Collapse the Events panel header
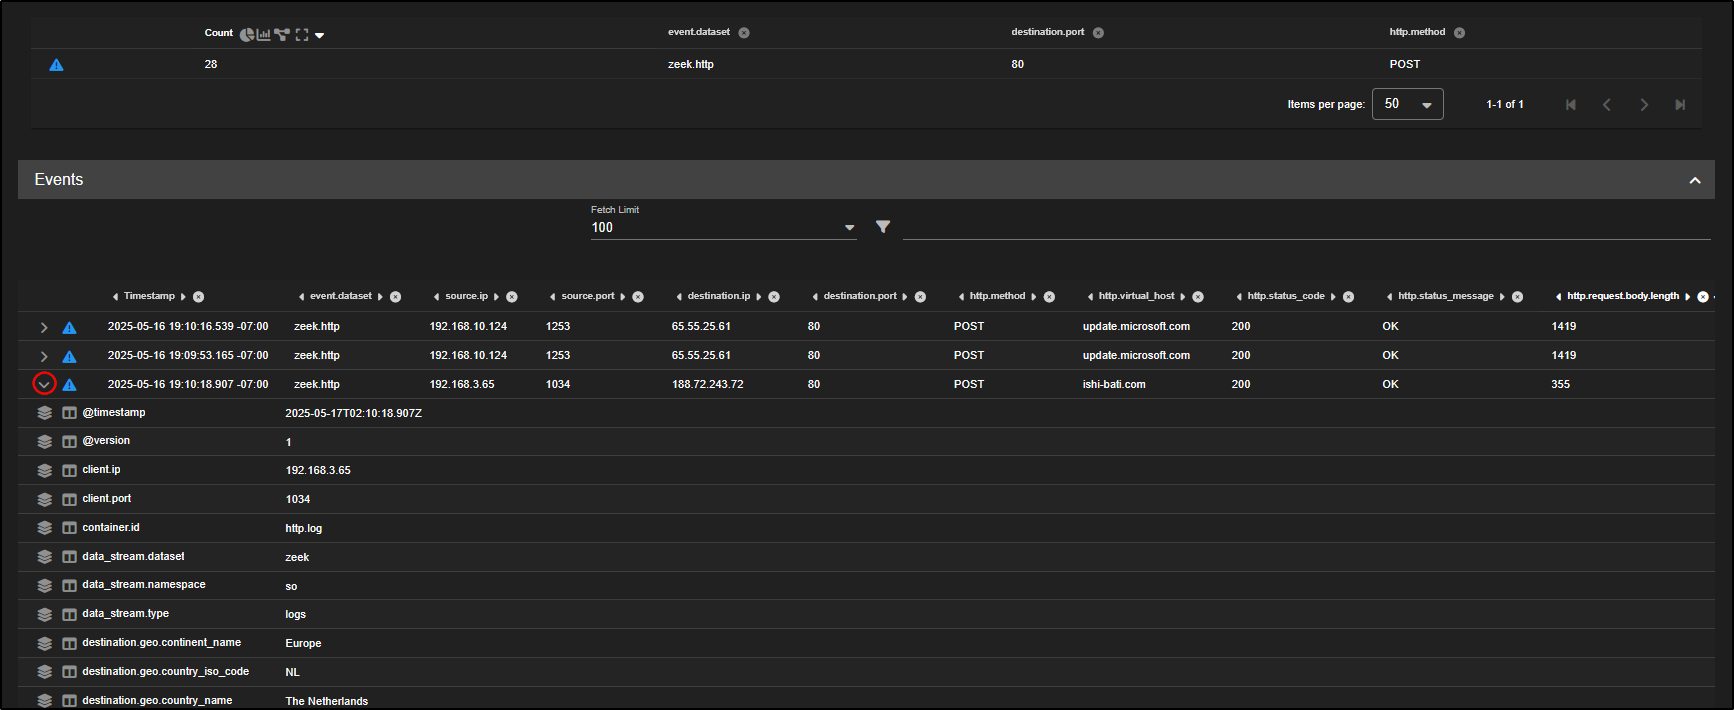This screenshot has height=710, width=1734. [x=1694, y=180]
